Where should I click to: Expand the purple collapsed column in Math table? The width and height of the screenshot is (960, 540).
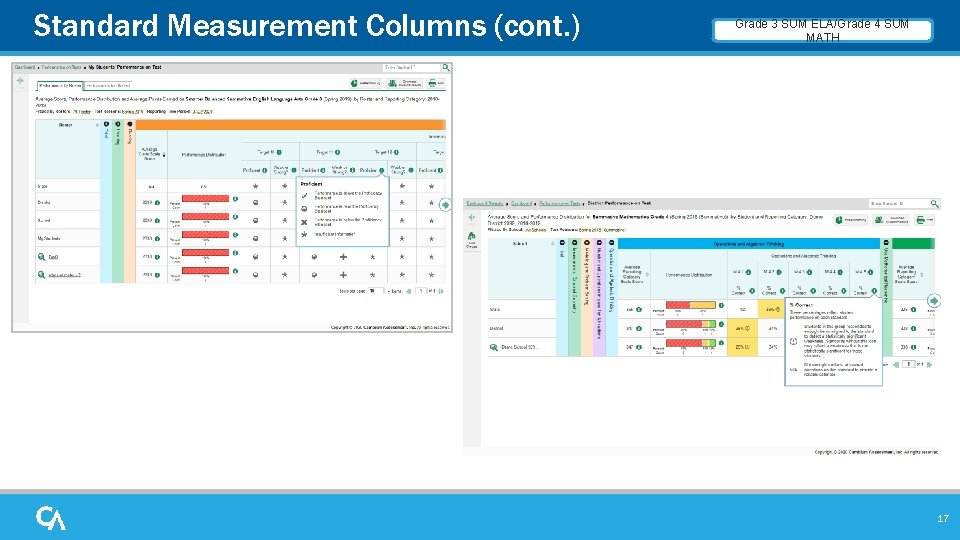(x=599, y=243)
